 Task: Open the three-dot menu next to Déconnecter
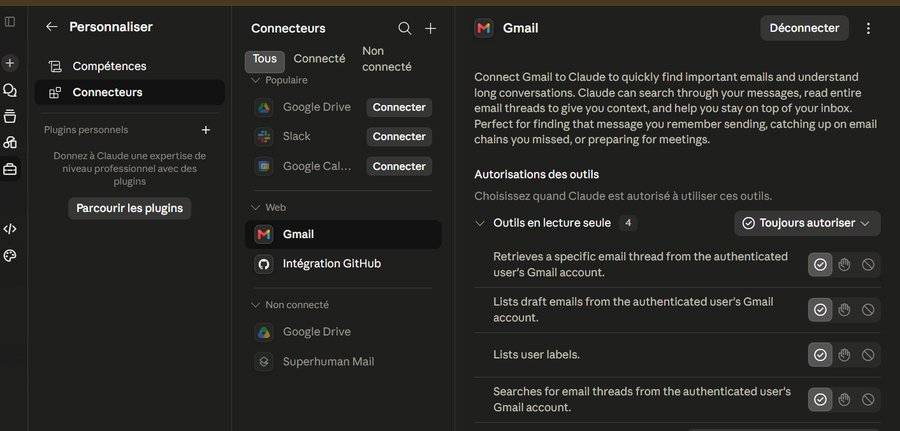868,28
